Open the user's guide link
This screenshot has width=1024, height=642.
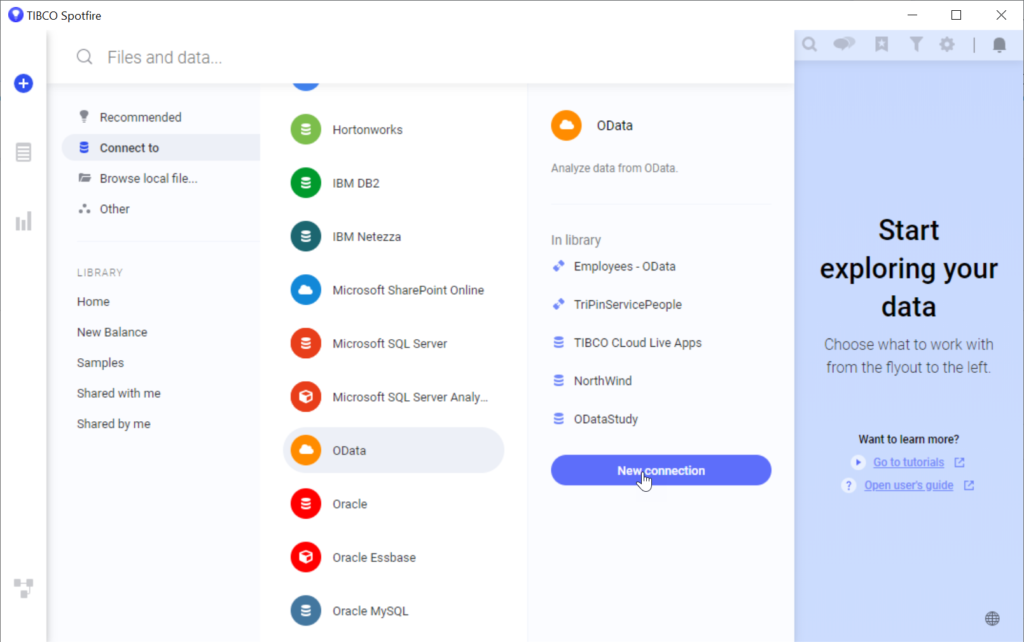(909, 486)
